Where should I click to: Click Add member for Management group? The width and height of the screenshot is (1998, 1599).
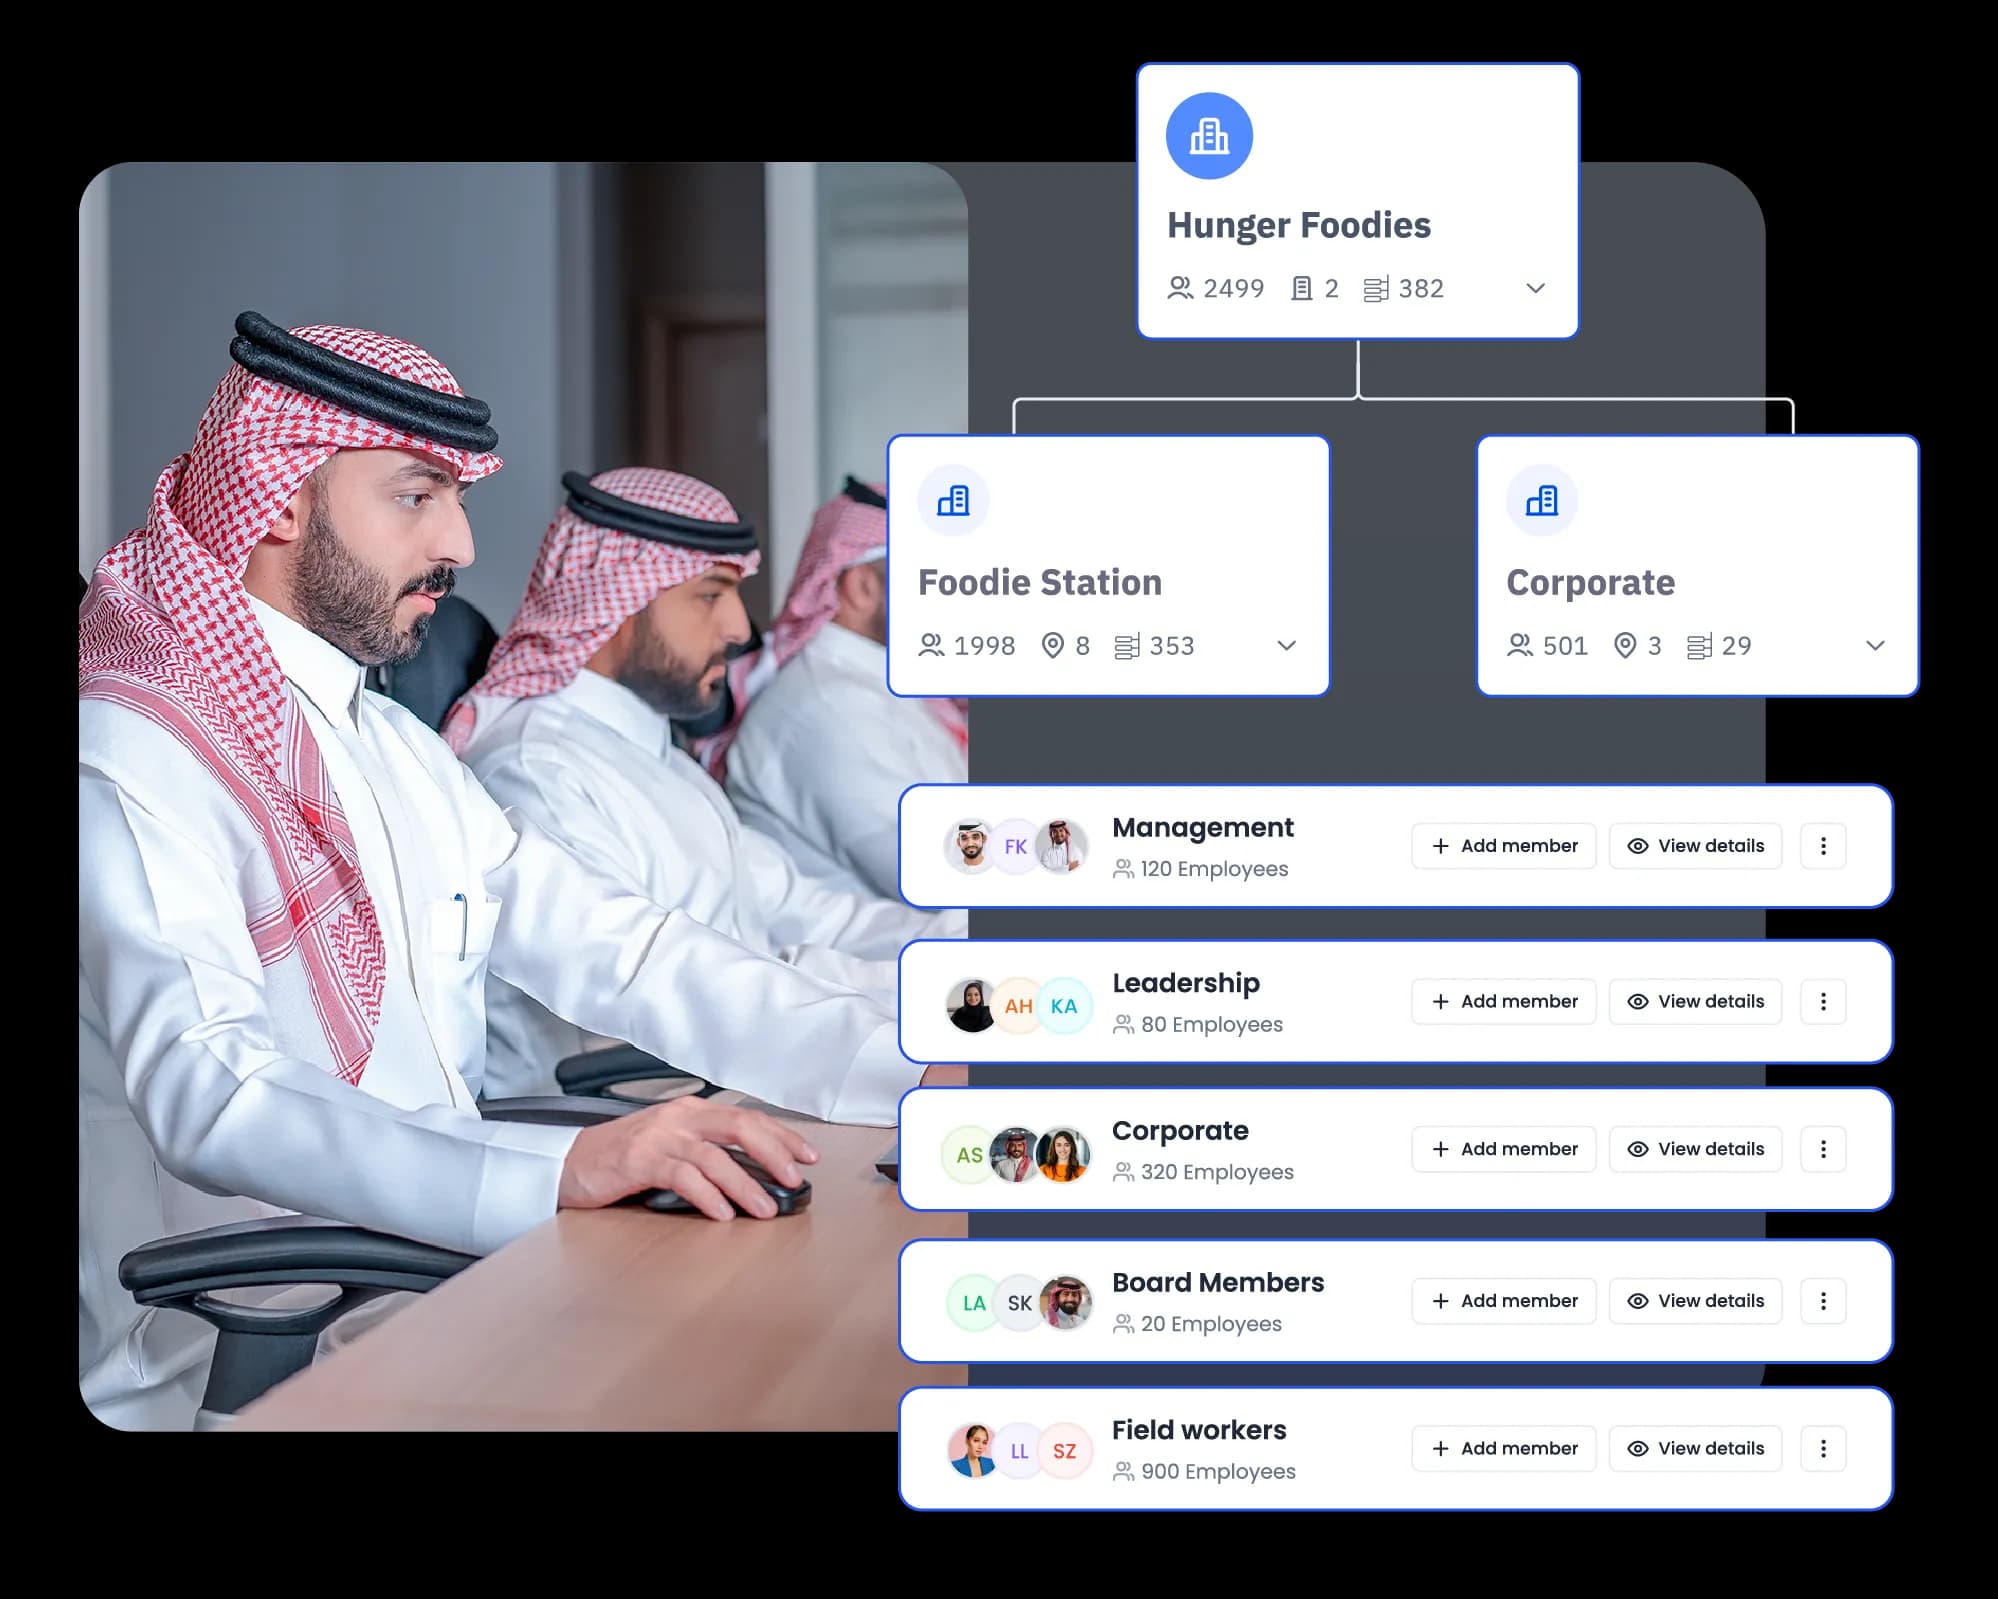1504,845
